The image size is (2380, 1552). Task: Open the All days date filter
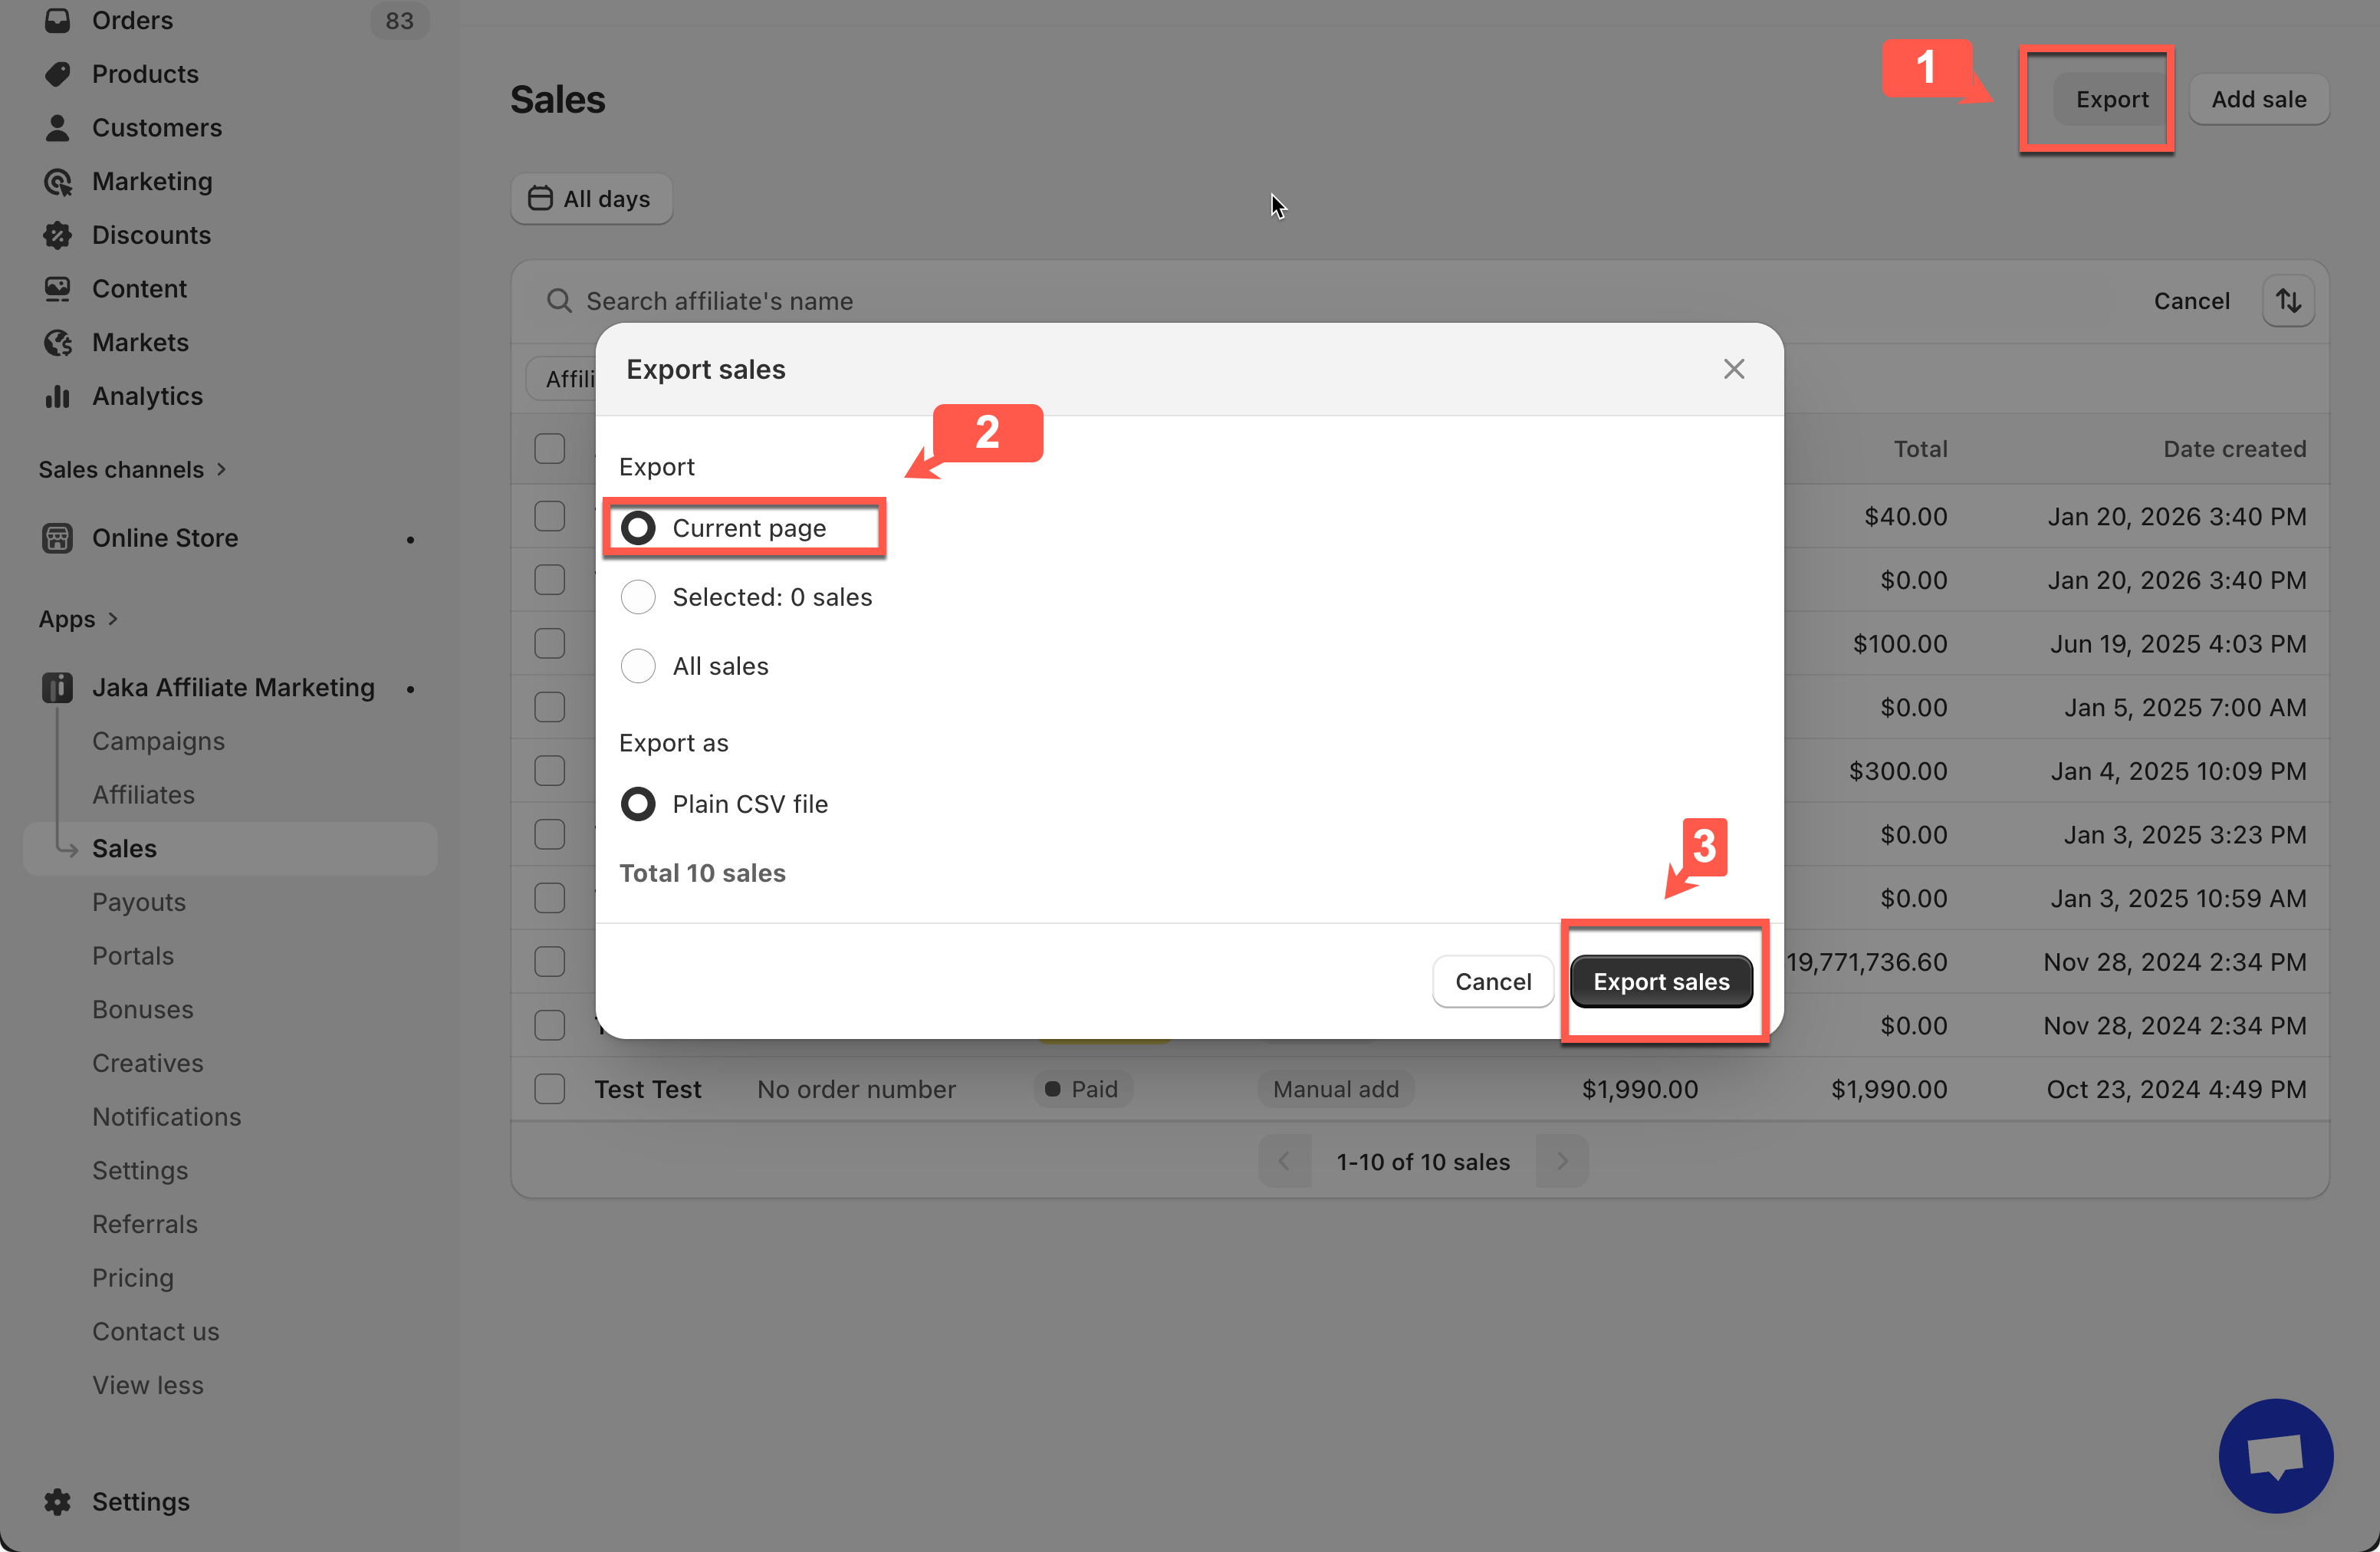pos(591,199)
